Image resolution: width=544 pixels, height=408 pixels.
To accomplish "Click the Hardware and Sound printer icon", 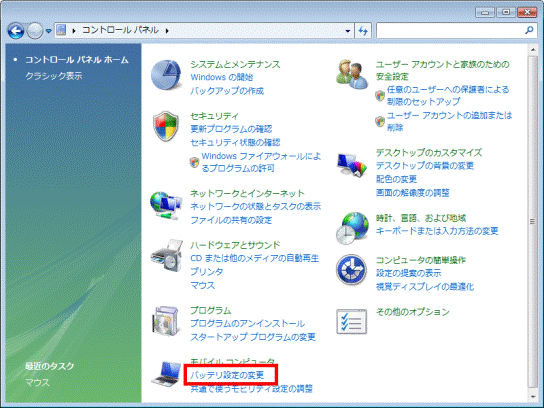I will (167, 255).
